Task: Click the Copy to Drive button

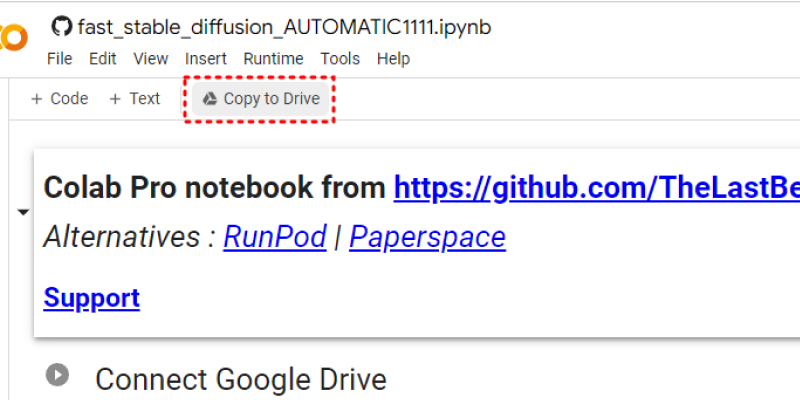Action: 260,98
